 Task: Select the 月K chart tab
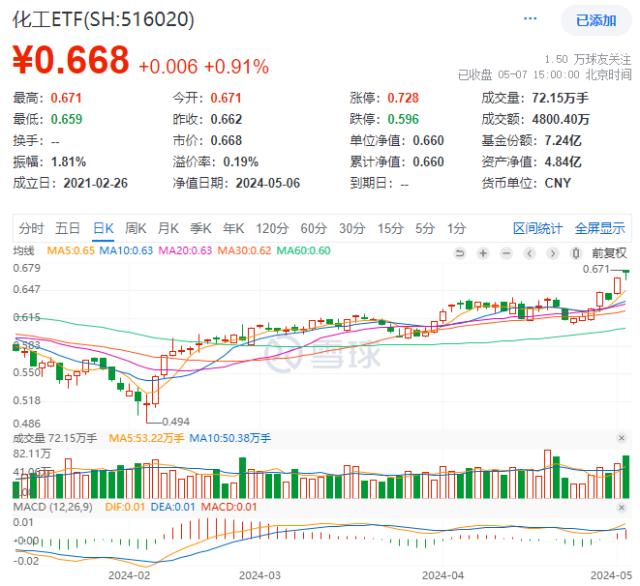[168, 229]
